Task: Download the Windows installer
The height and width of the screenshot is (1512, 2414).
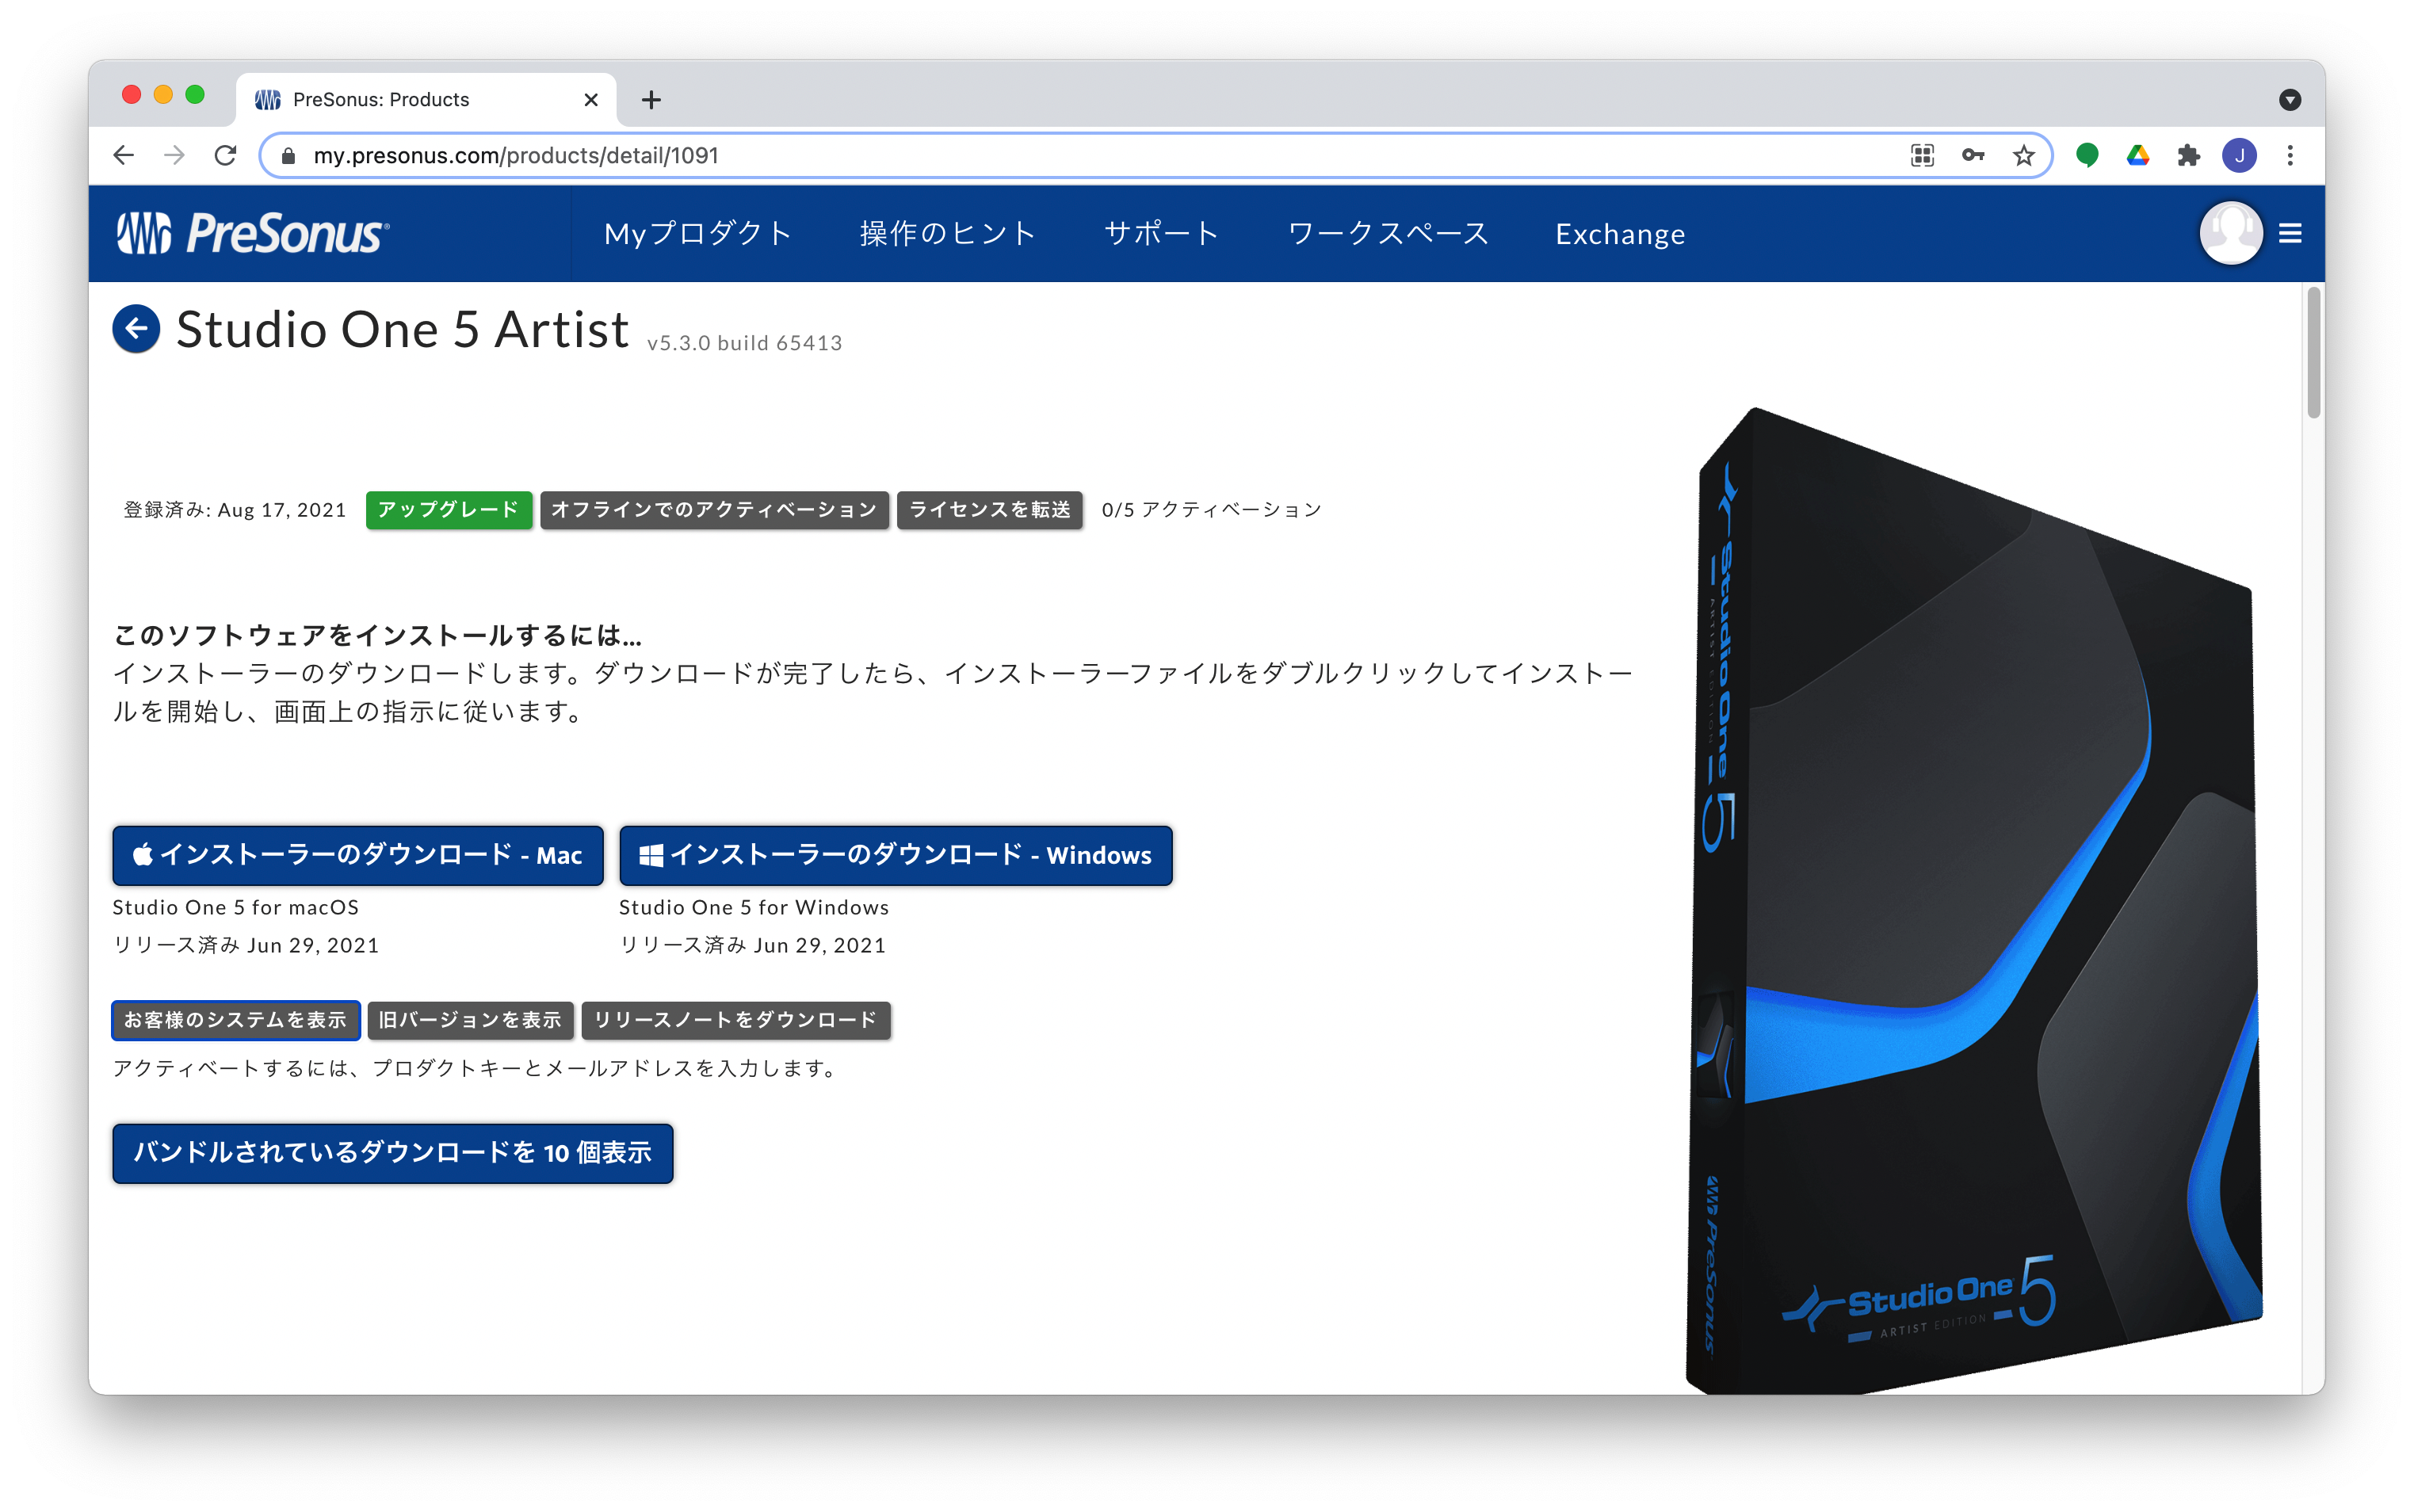Action: 895,855
